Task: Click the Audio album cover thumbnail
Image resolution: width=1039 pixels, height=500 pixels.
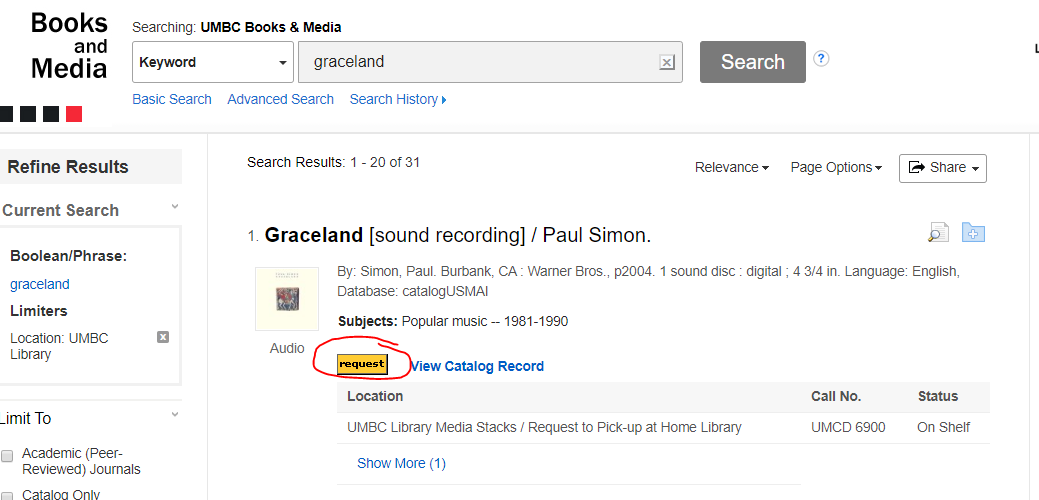Action: coord(287,299)
